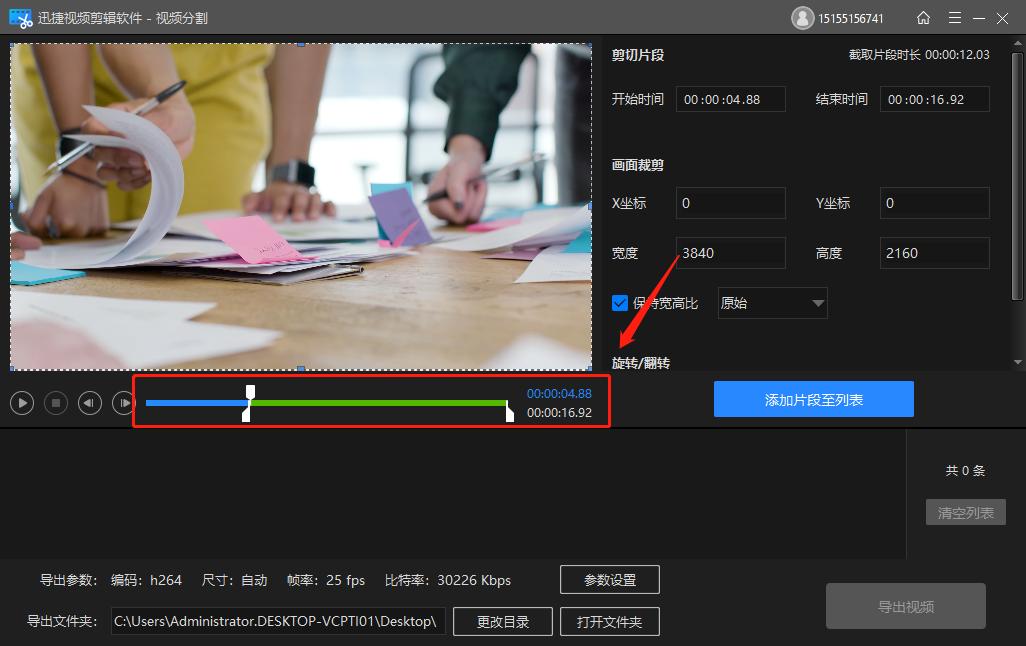Click the 添加片段至列表 button
The image size is (1026, 646).
click(x=813, y=399)
